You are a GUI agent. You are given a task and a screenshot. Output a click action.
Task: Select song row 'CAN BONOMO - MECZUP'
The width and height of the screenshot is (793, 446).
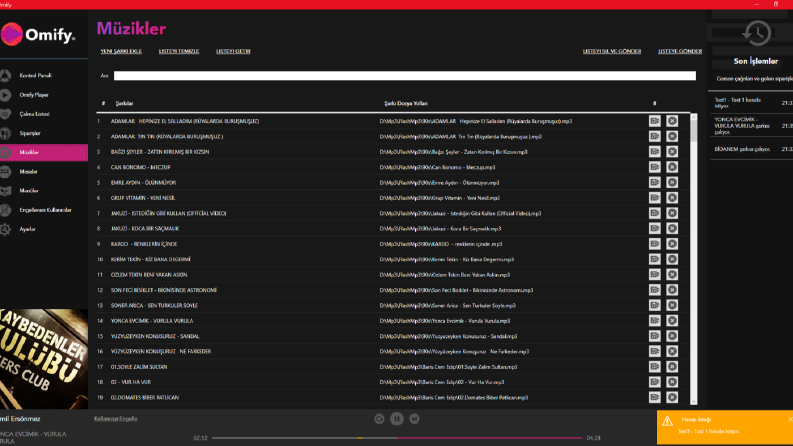tap(393, 167)
